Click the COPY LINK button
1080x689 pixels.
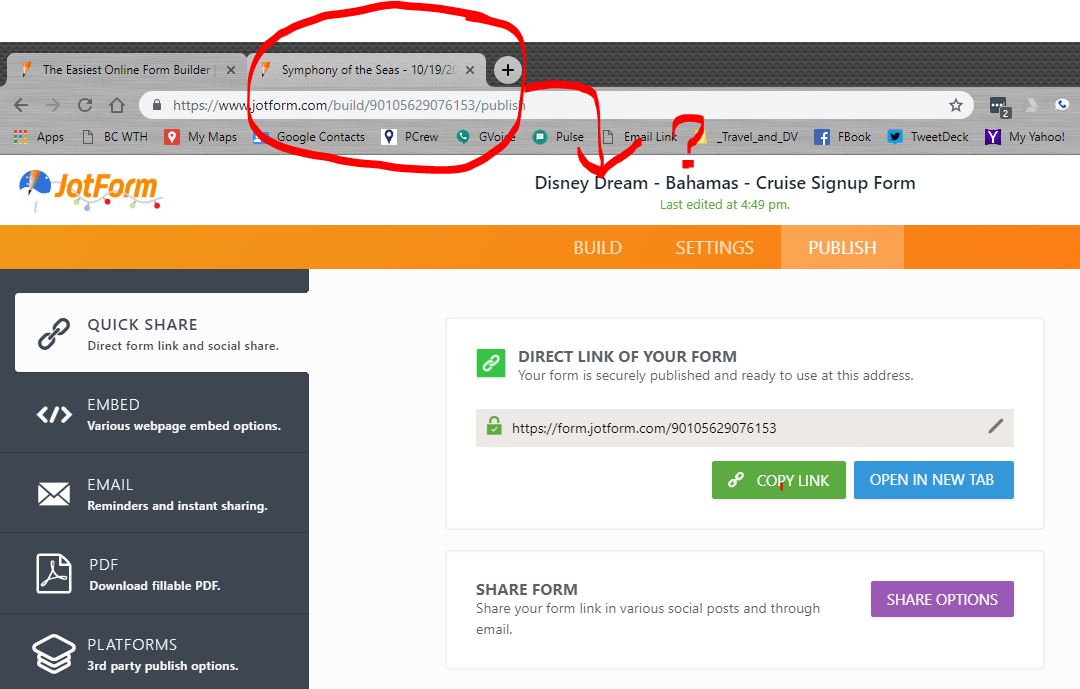(778, 479)
